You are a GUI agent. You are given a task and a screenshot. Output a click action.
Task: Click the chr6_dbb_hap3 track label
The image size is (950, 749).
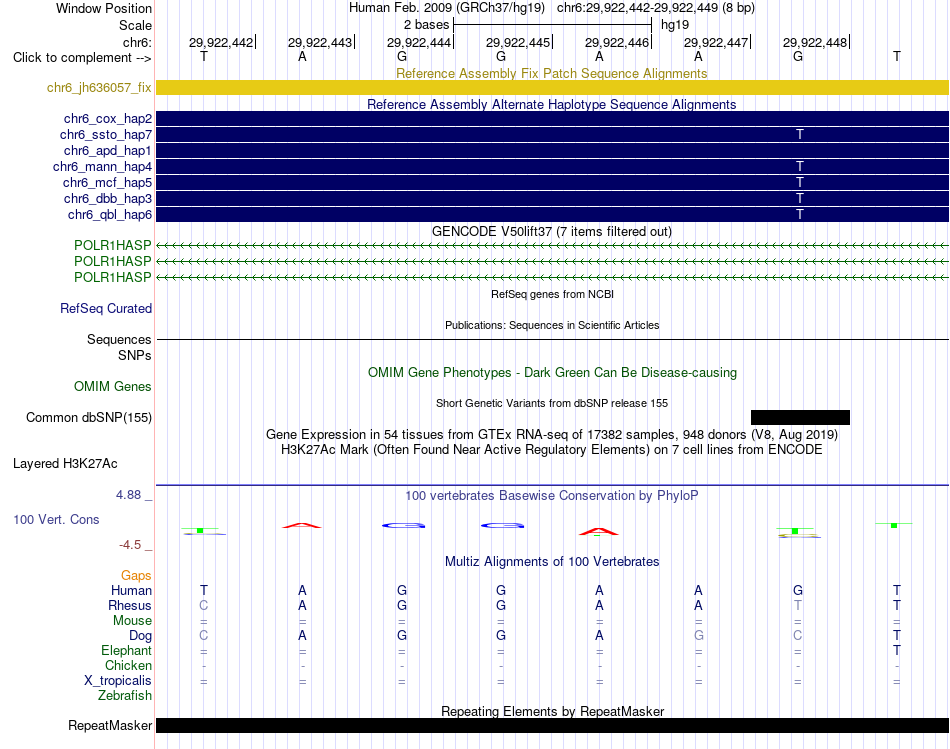(x=108, y=199)
